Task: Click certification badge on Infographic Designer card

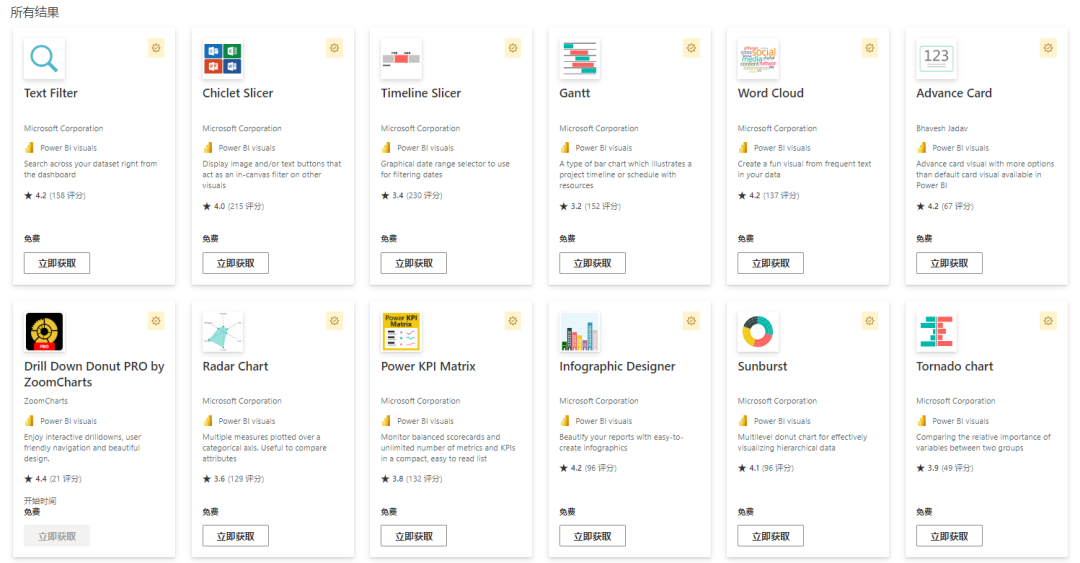Action: [691, 321]
